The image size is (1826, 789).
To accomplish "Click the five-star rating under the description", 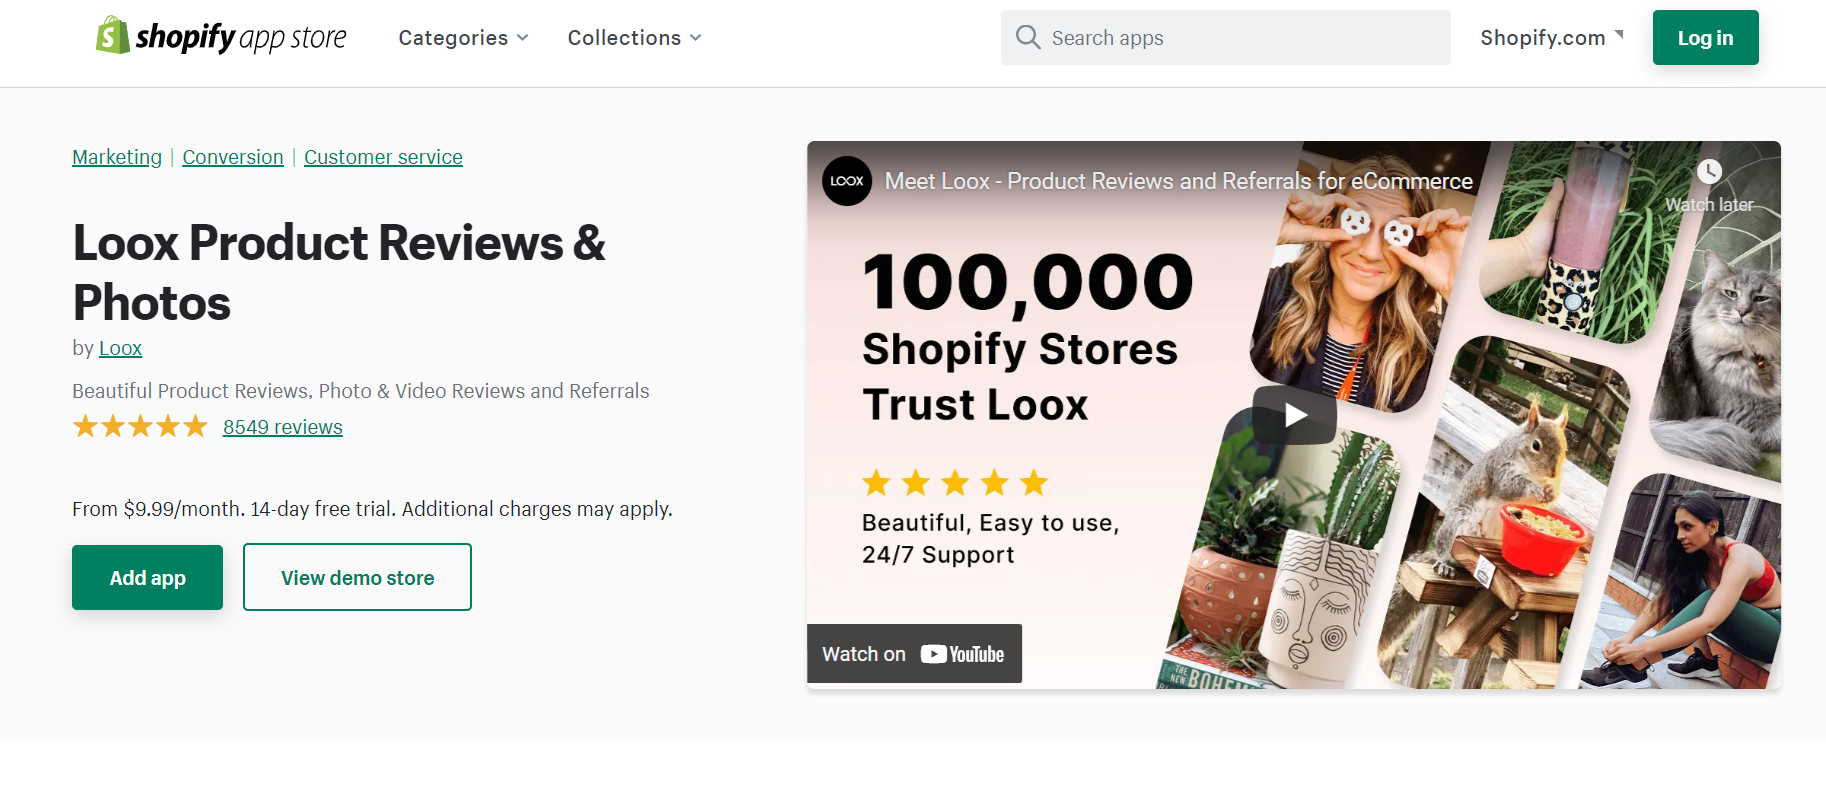I will coord(140,427).
